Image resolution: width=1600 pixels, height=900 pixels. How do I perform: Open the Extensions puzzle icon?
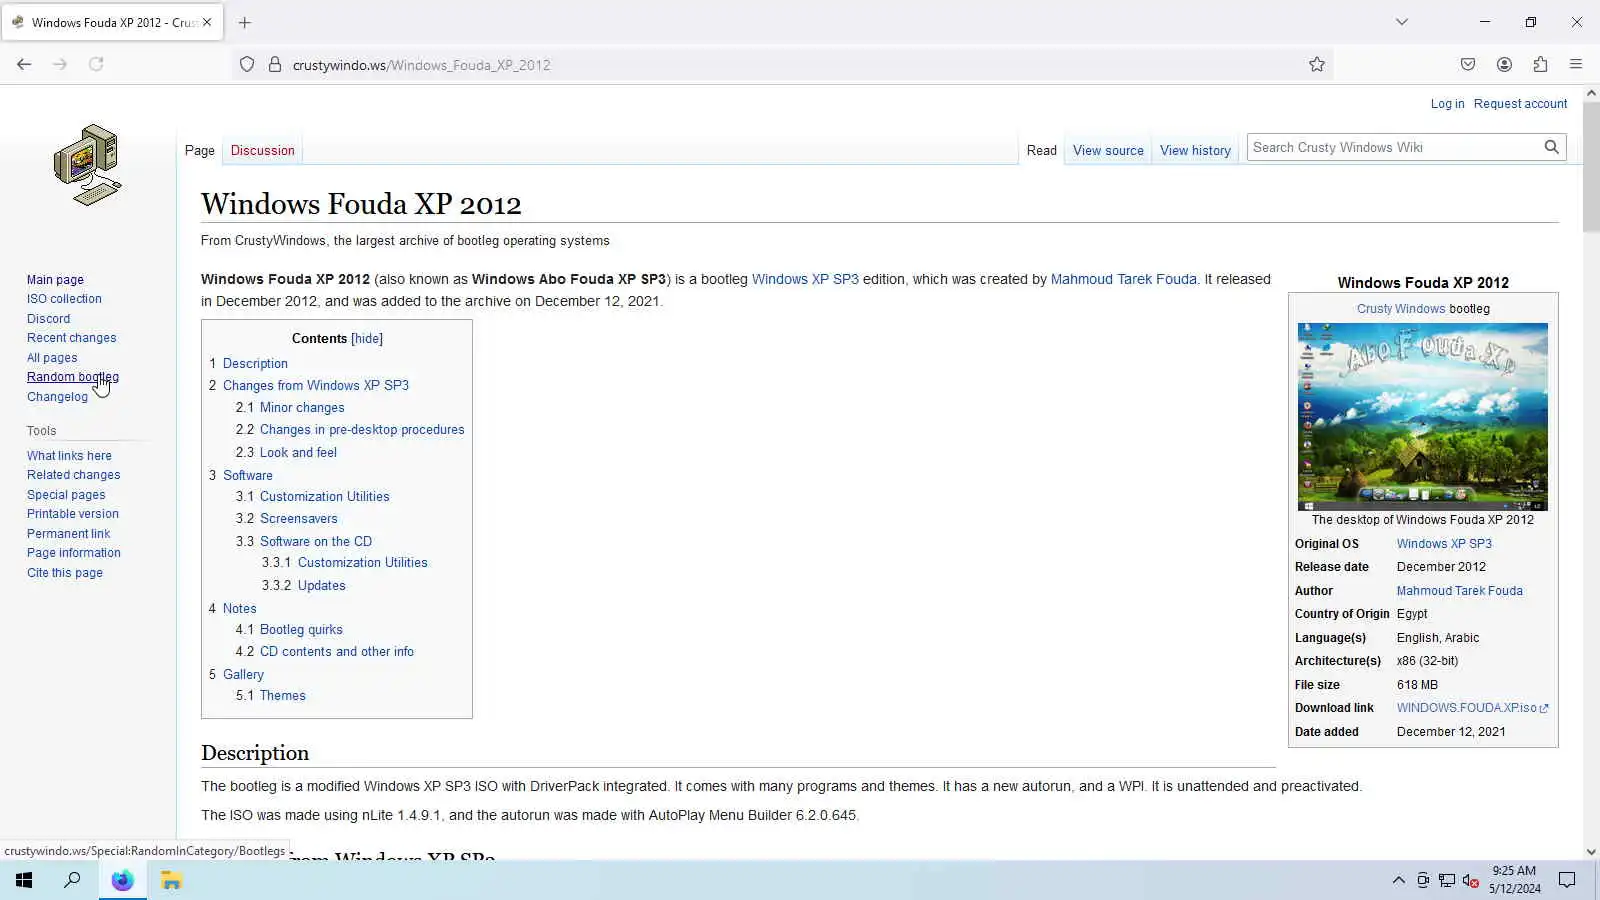click(1540, 64)
